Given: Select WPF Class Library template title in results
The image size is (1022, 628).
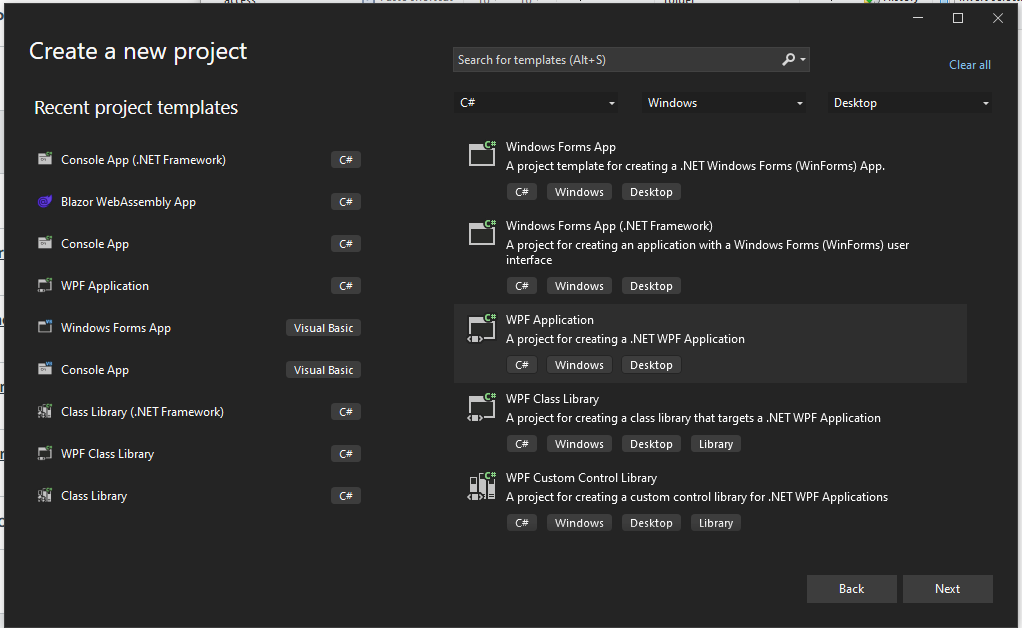Looking at the screenshot, I should pyautogui.click(x=552, y=399).
